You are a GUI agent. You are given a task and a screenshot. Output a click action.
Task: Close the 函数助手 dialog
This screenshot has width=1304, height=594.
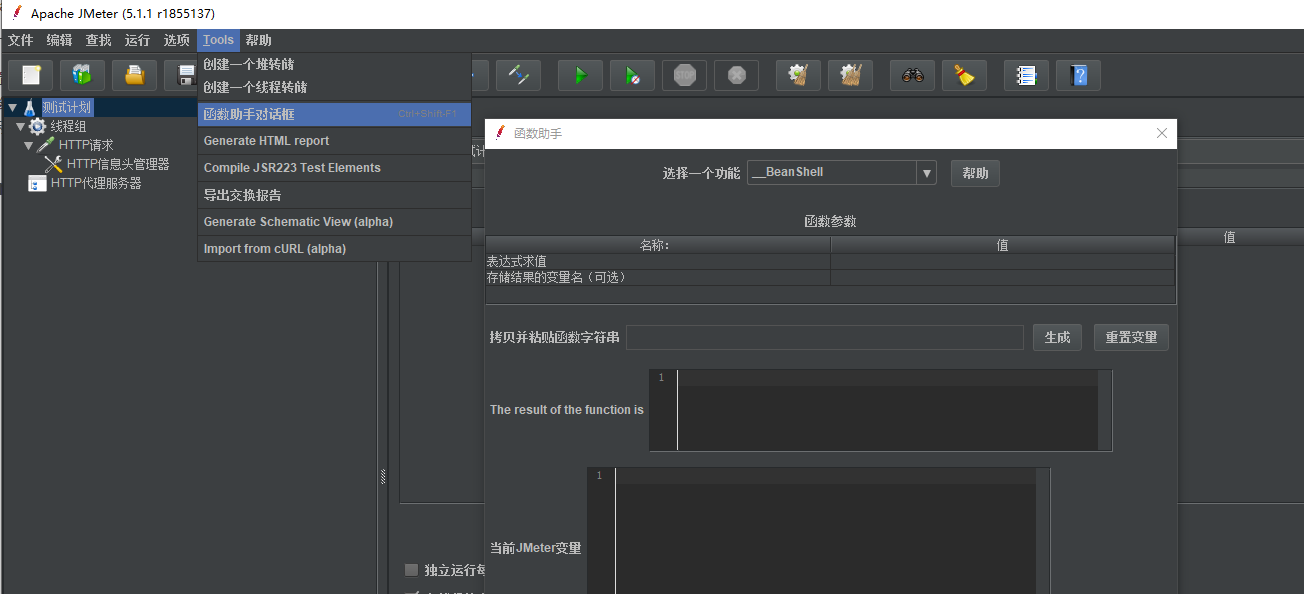click(x=1161, y=133)
